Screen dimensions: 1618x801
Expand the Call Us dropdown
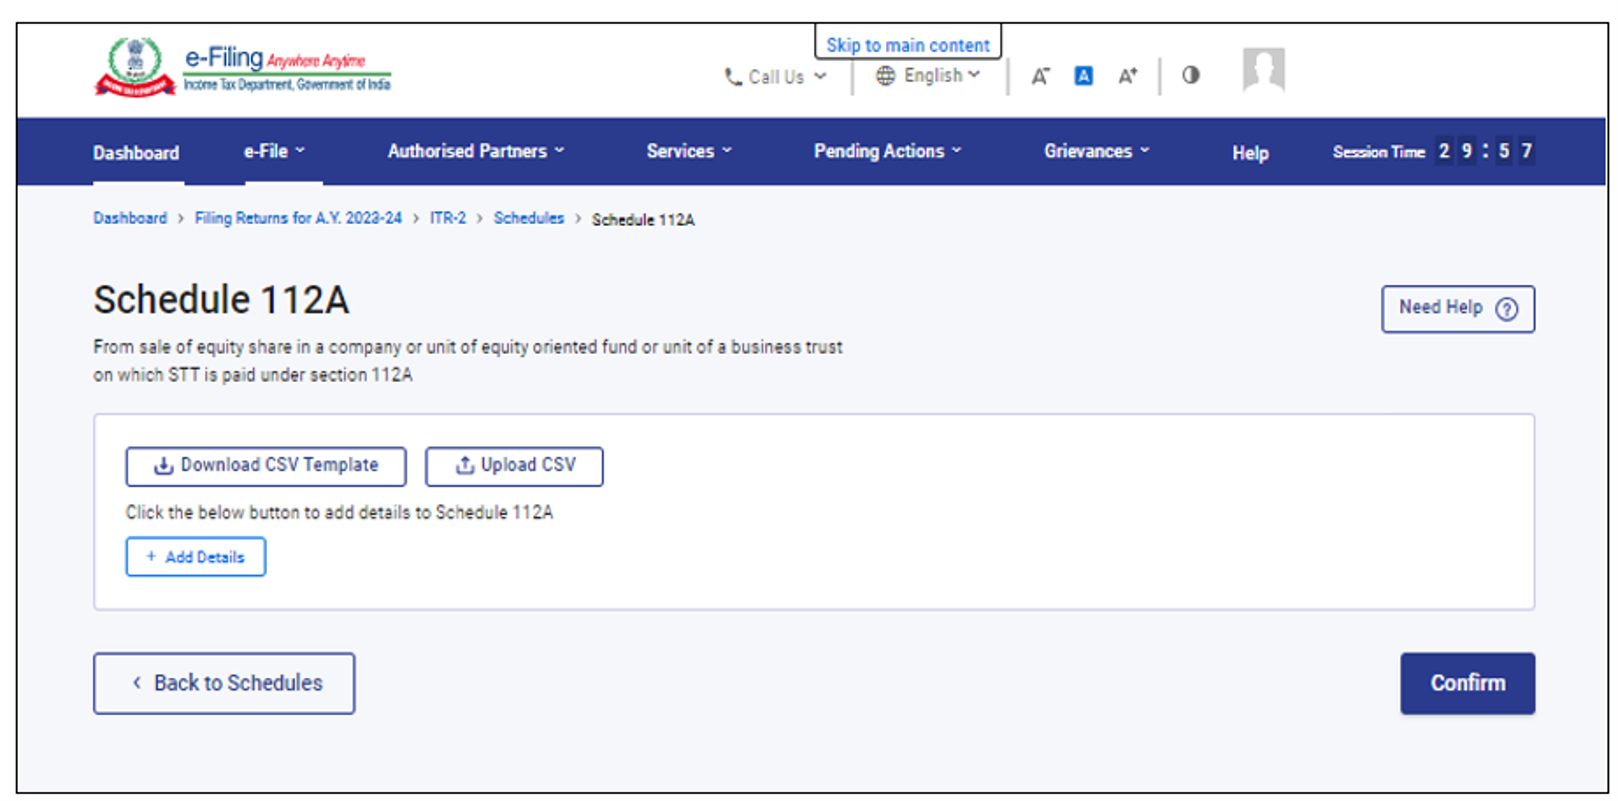[775, 77]
